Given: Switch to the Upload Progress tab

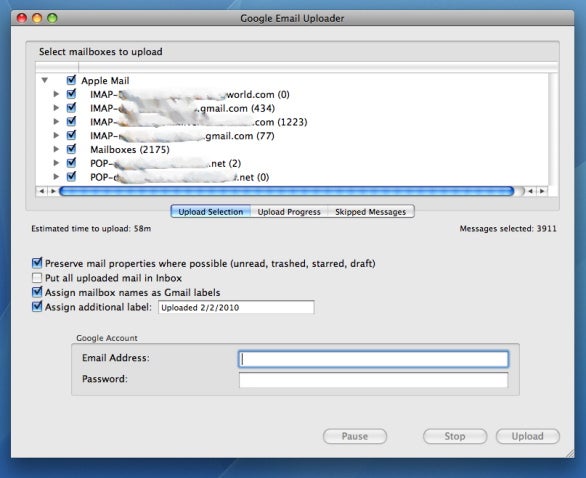Looking at the screenshot, I should click(289, 212).
